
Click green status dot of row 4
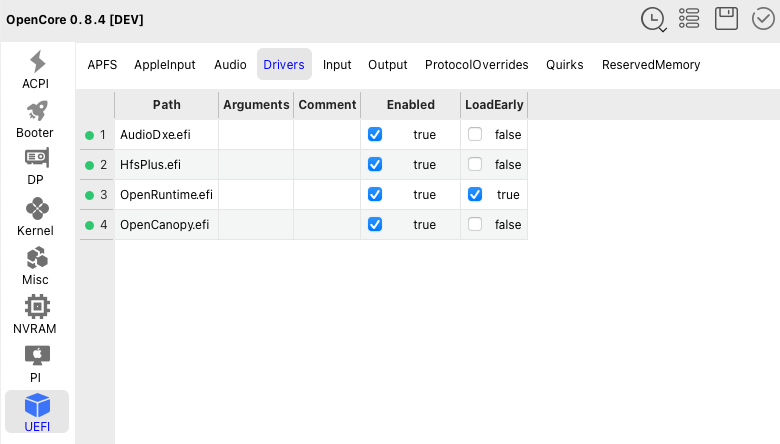(90, 225)
